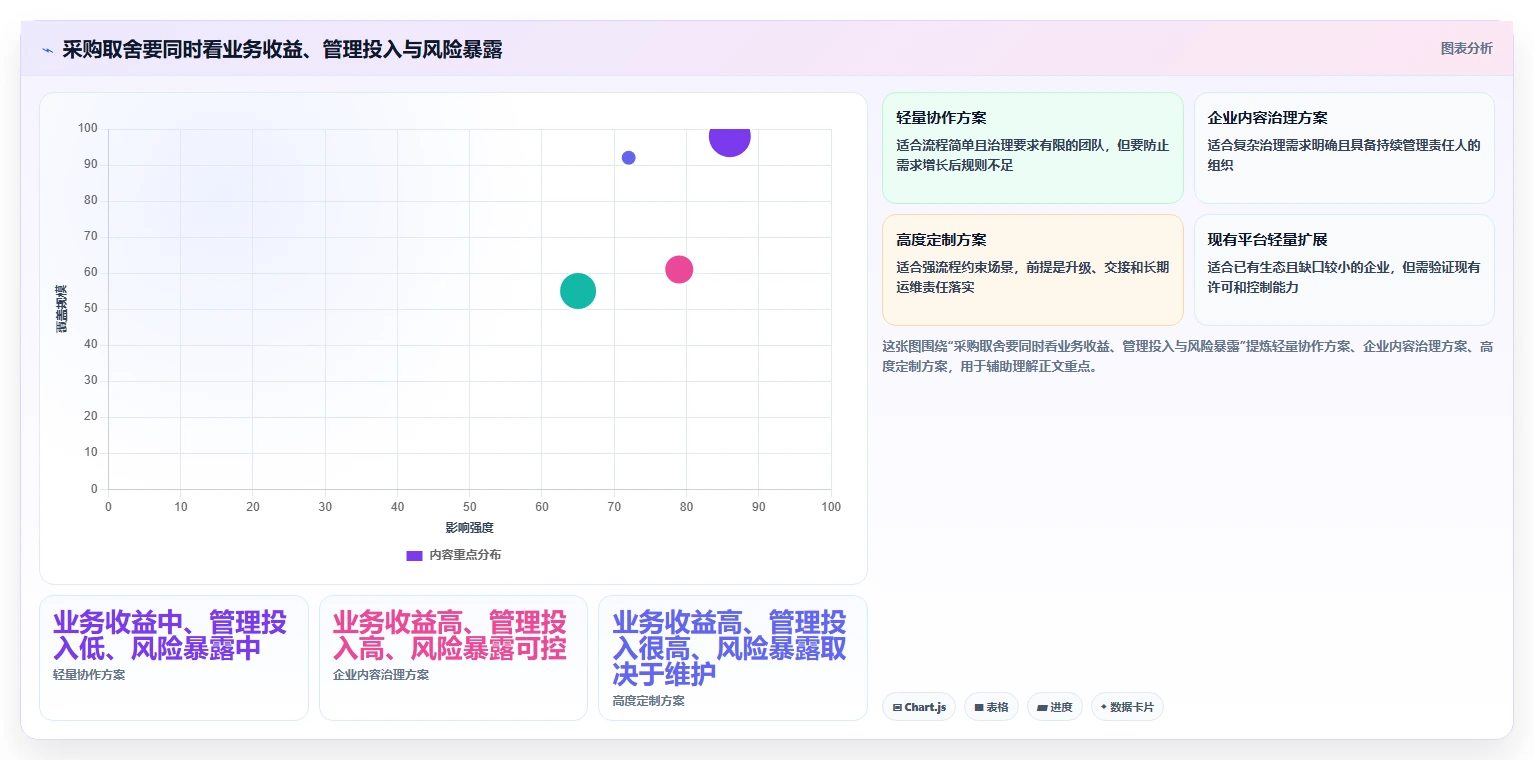
Task: Click the 高度定制方案 caption under blue stat
Action: tap(649, 701)
